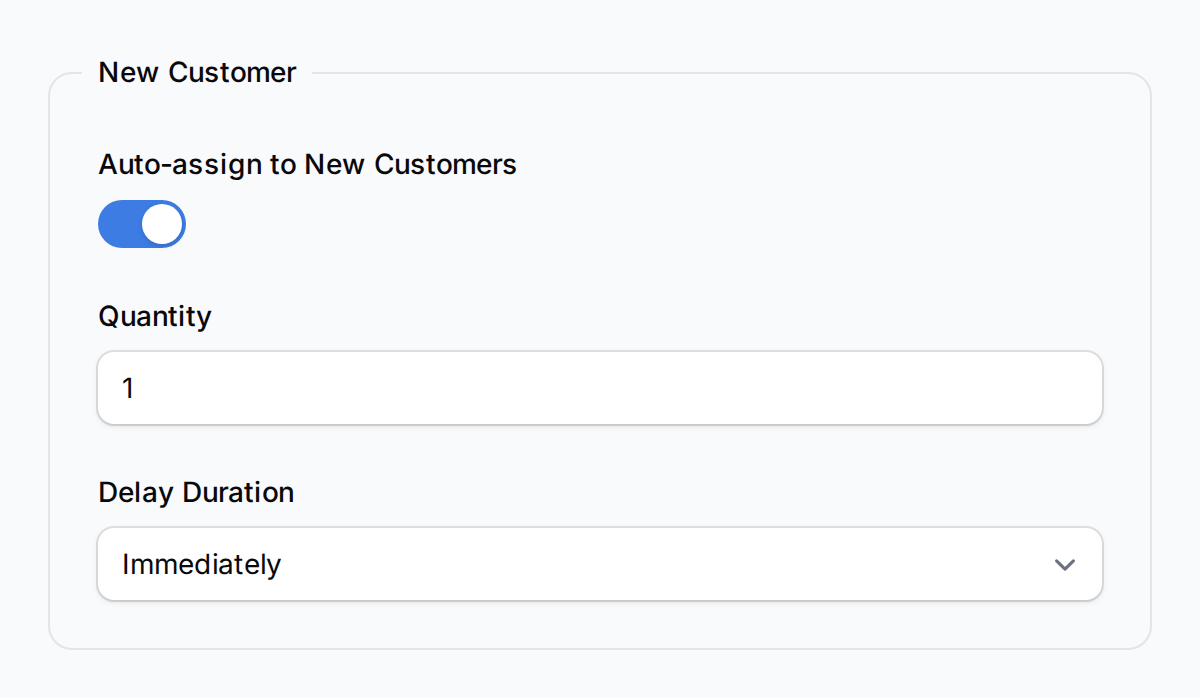This screenshot has width=1200, height=698.
Task: Click the Quantity field label
Action: tap(155, 316)
